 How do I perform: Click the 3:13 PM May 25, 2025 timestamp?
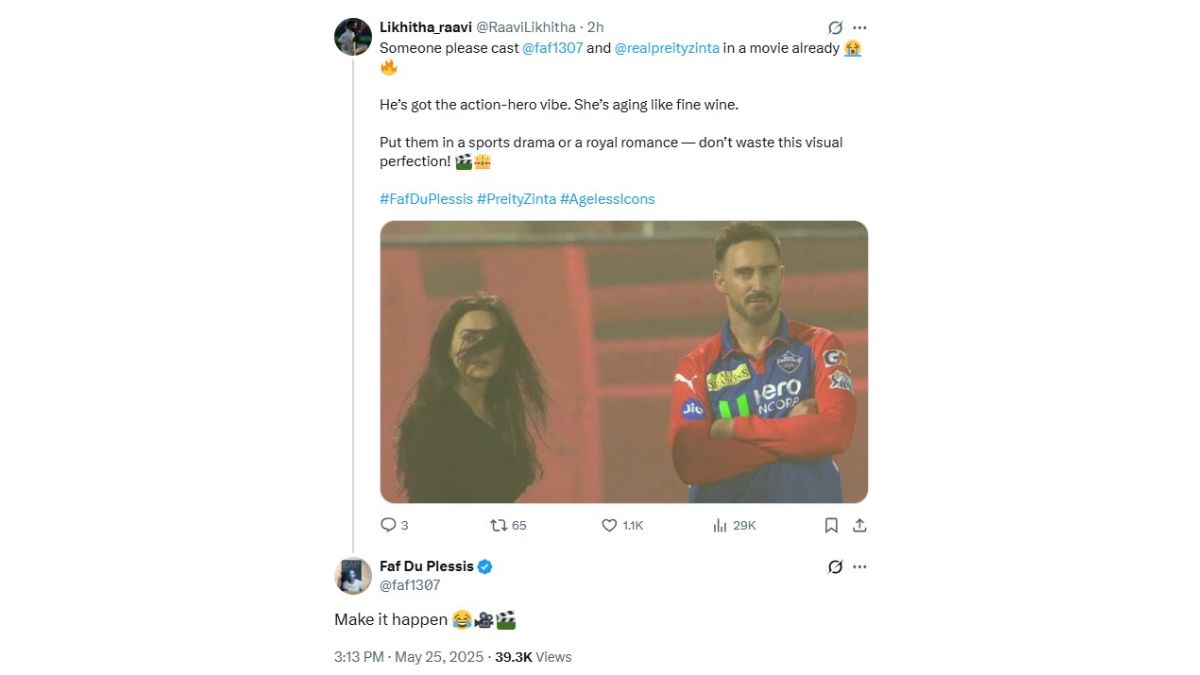(408, 657)
